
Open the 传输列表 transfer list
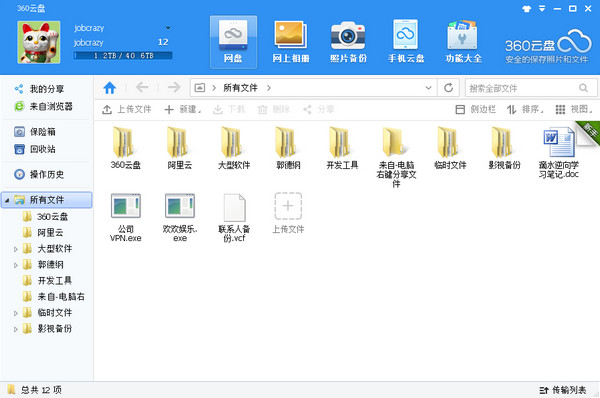coord(563,390)
